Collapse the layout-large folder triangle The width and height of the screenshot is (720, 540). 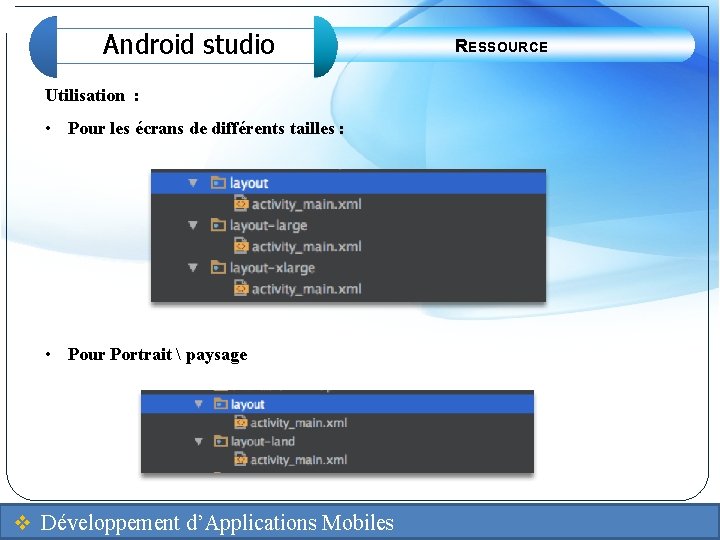click(193, 225)
